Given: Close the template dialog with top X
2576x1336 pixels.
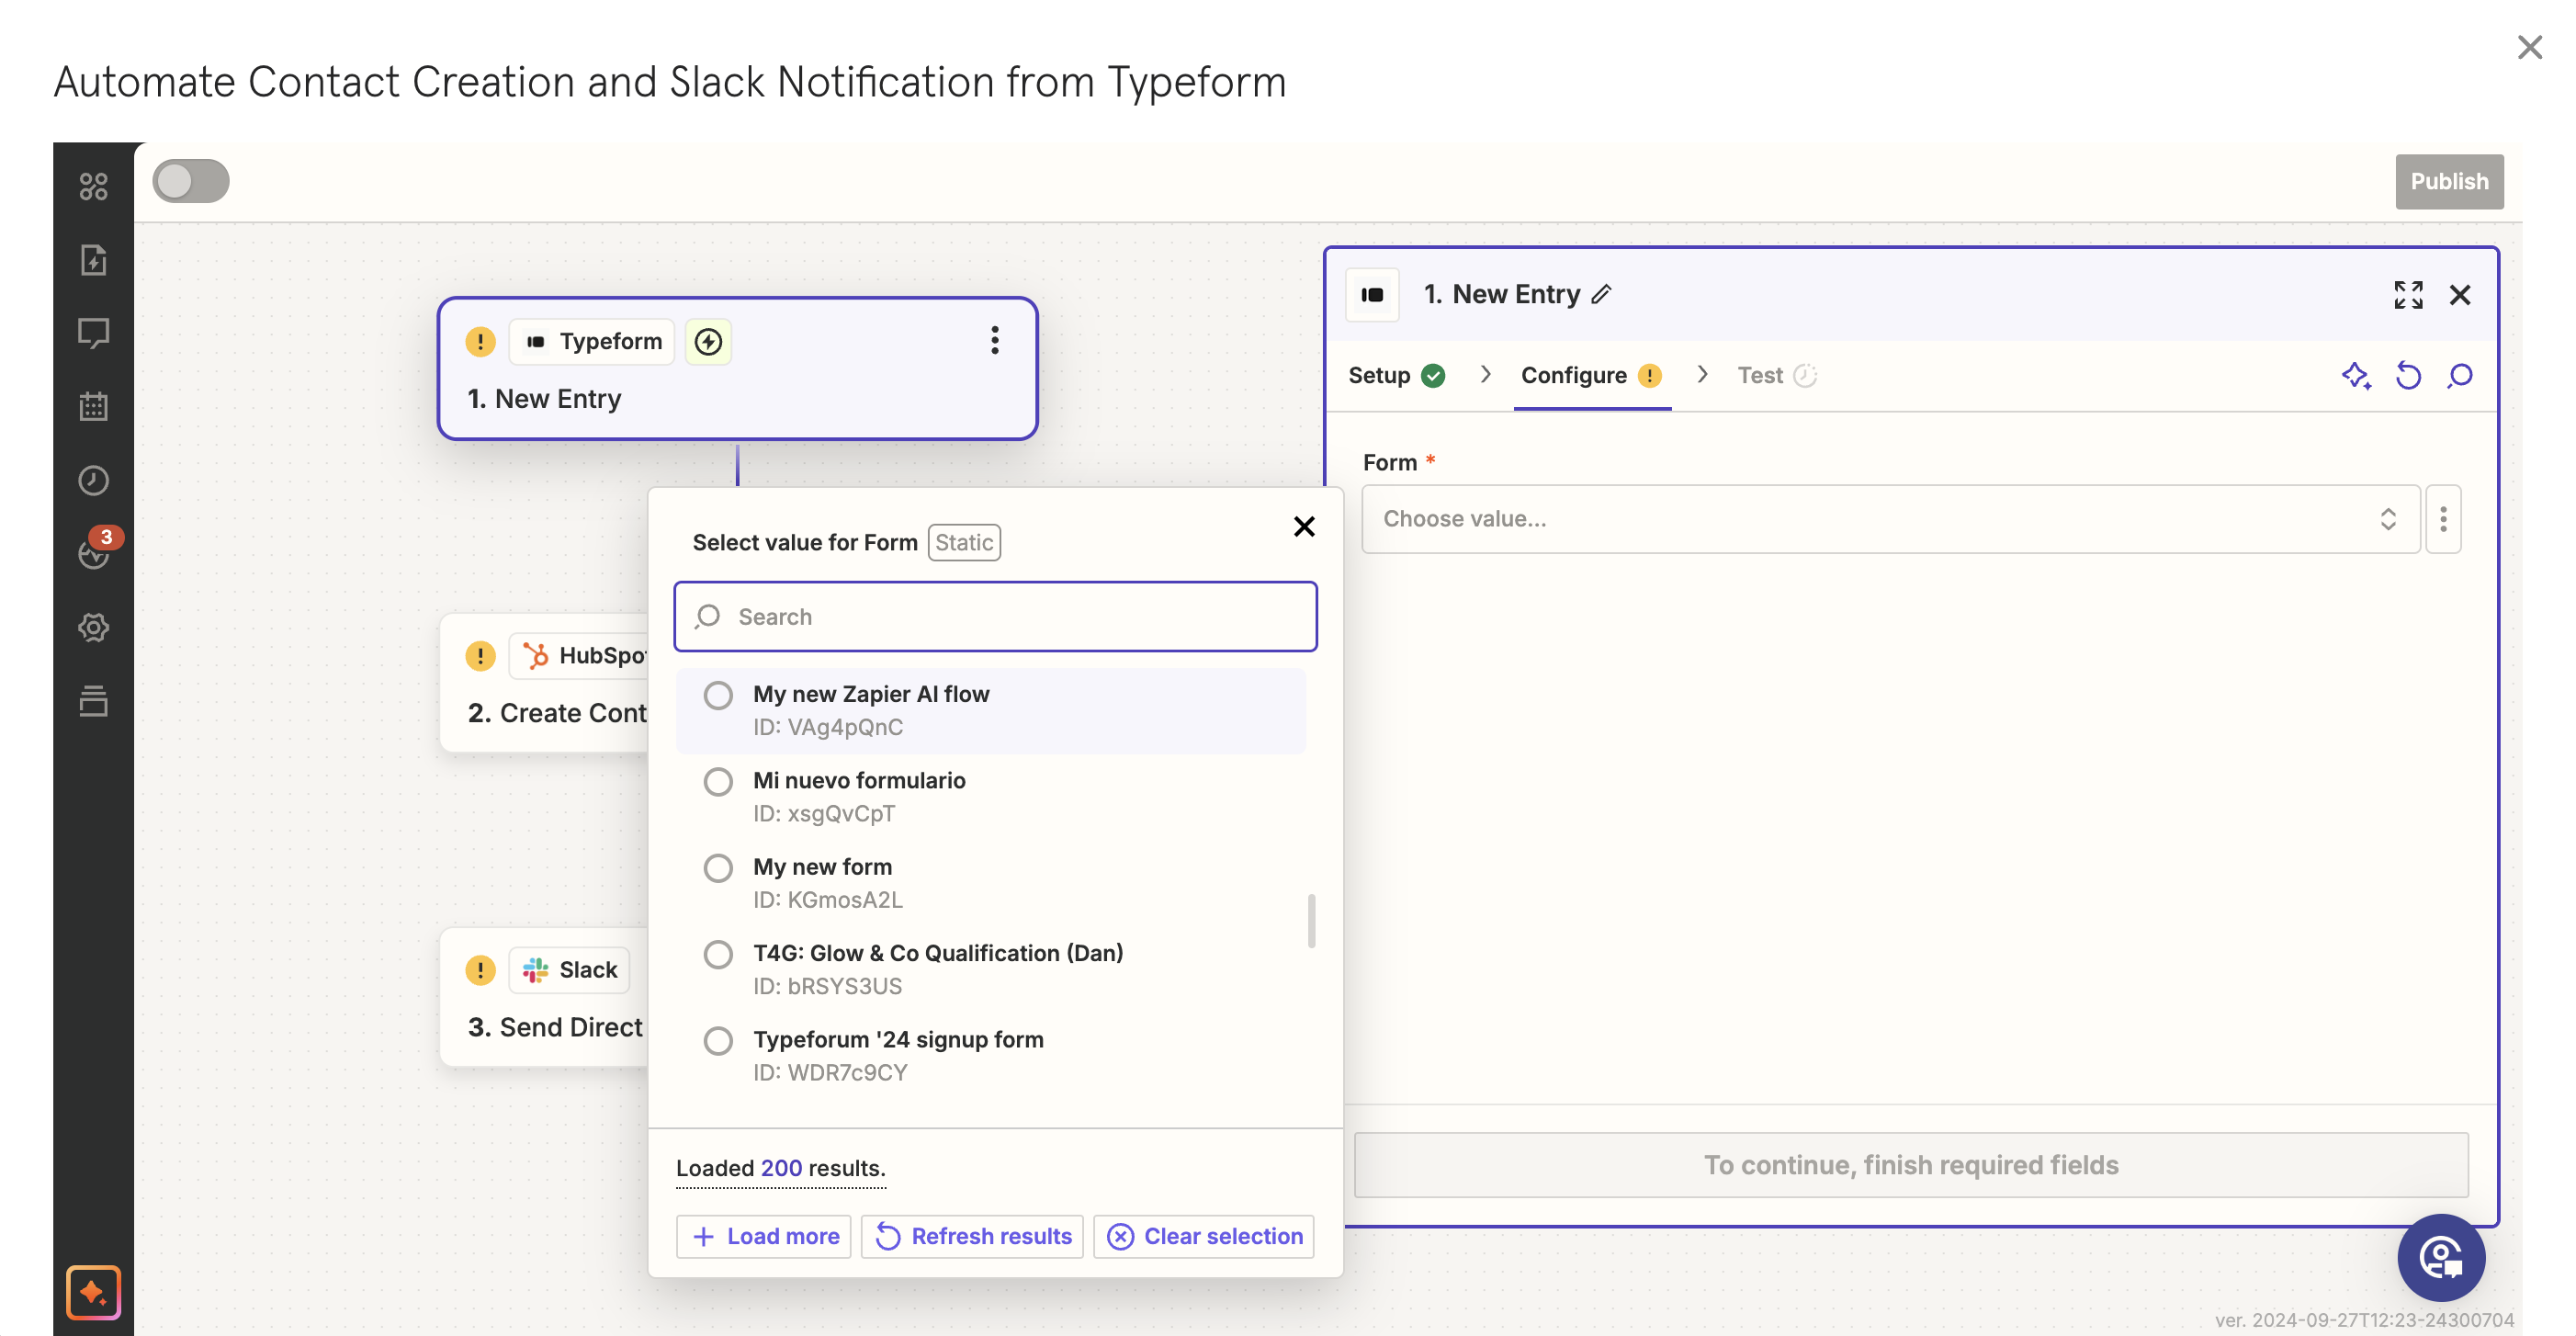Looking at the screenshot, I should click(x=2530, y=47).
